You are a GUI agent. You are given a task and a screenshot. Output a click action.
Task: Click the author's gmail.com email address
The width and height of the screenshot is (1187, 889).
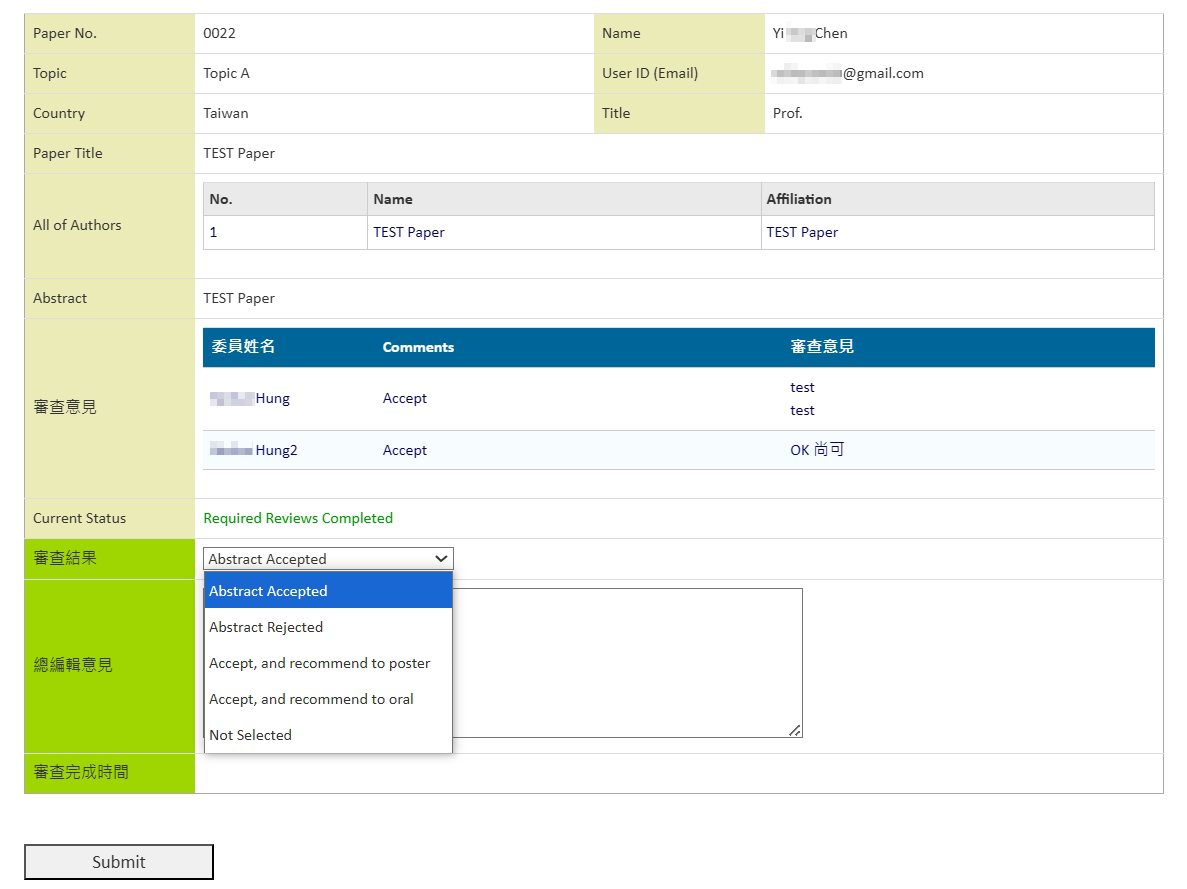848,73
